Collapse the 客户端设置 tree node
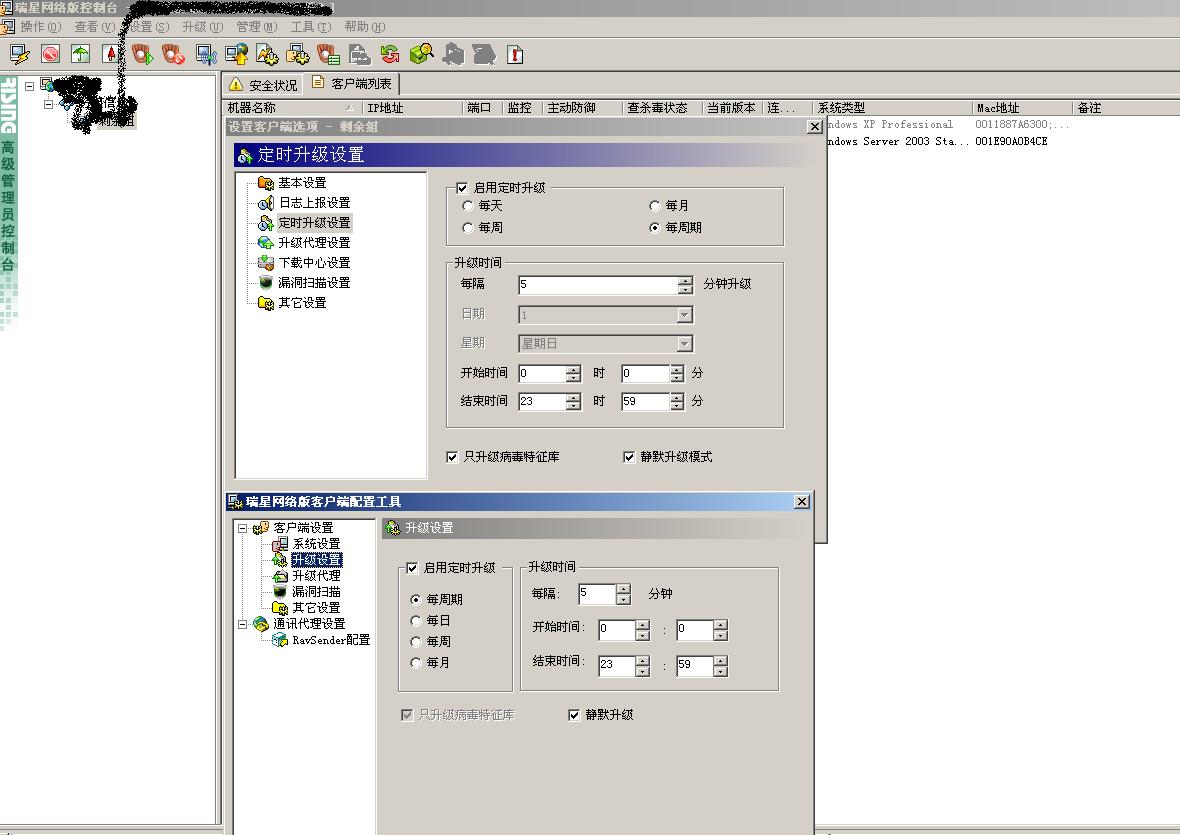Image resolution: width=1180 pixels, height=835 pixels. point(242,528)
